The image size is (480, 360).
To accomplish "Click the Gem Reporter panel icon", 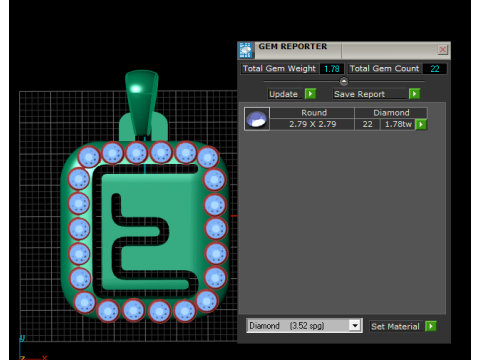I will (x=246, y=50).
